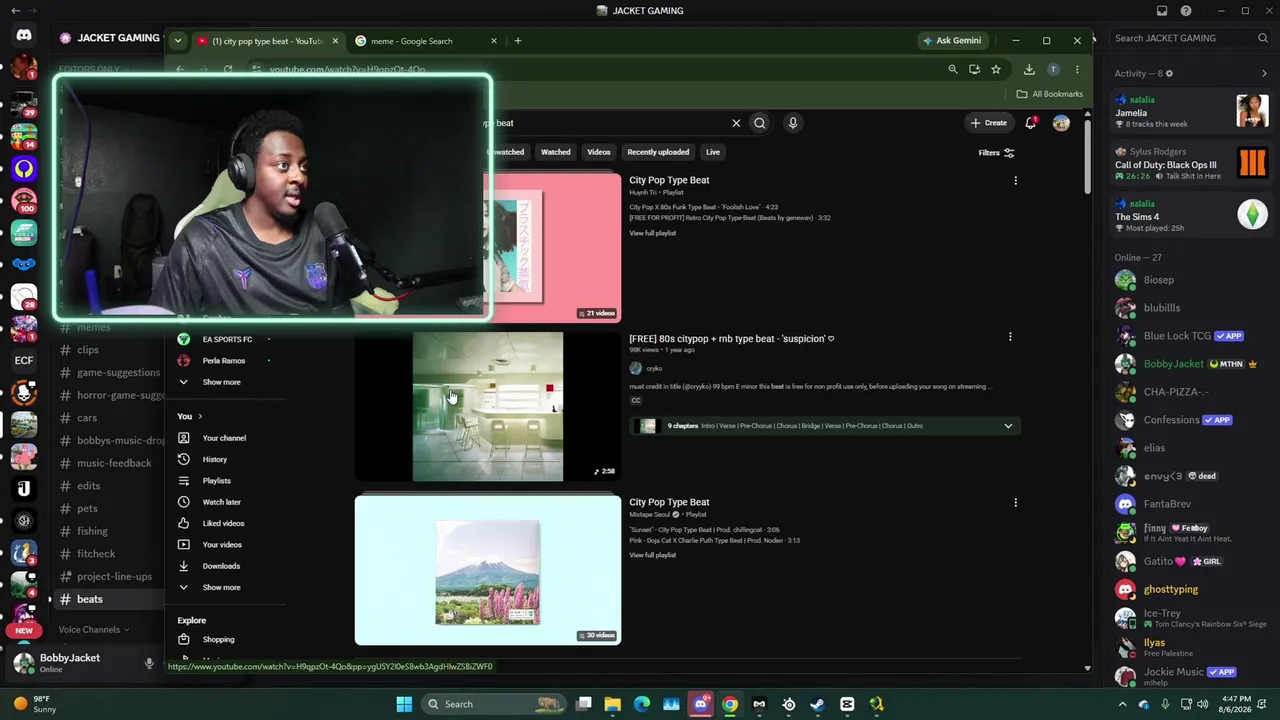The width and height of the screenshot is (1280, 720).
Task: Open the Mount Fuji City Pop playlist thumbnail
Action: point(488,570)
